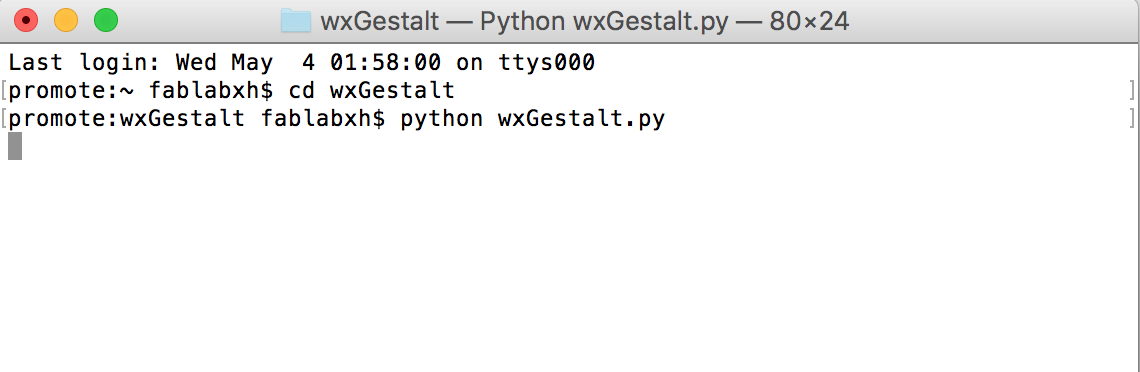Zoom the window with the green button
This screenshot has width=1140, height=372.
click(x=106, y=20)
